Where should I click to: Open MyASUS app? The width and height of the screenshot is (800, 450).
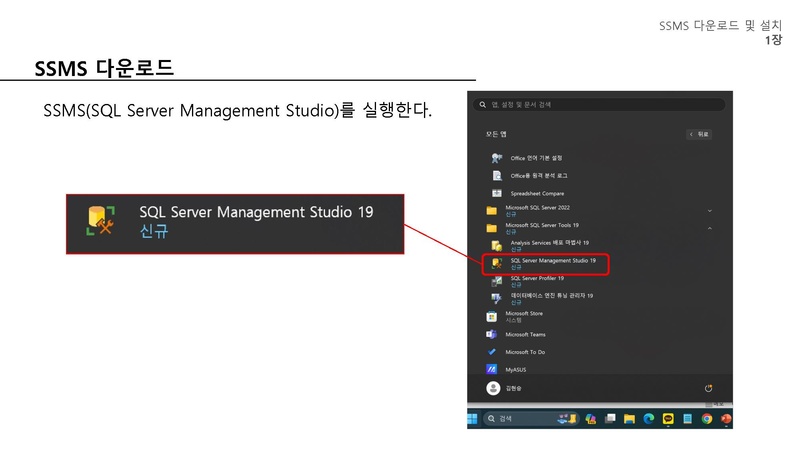click(x=516, y=369)
